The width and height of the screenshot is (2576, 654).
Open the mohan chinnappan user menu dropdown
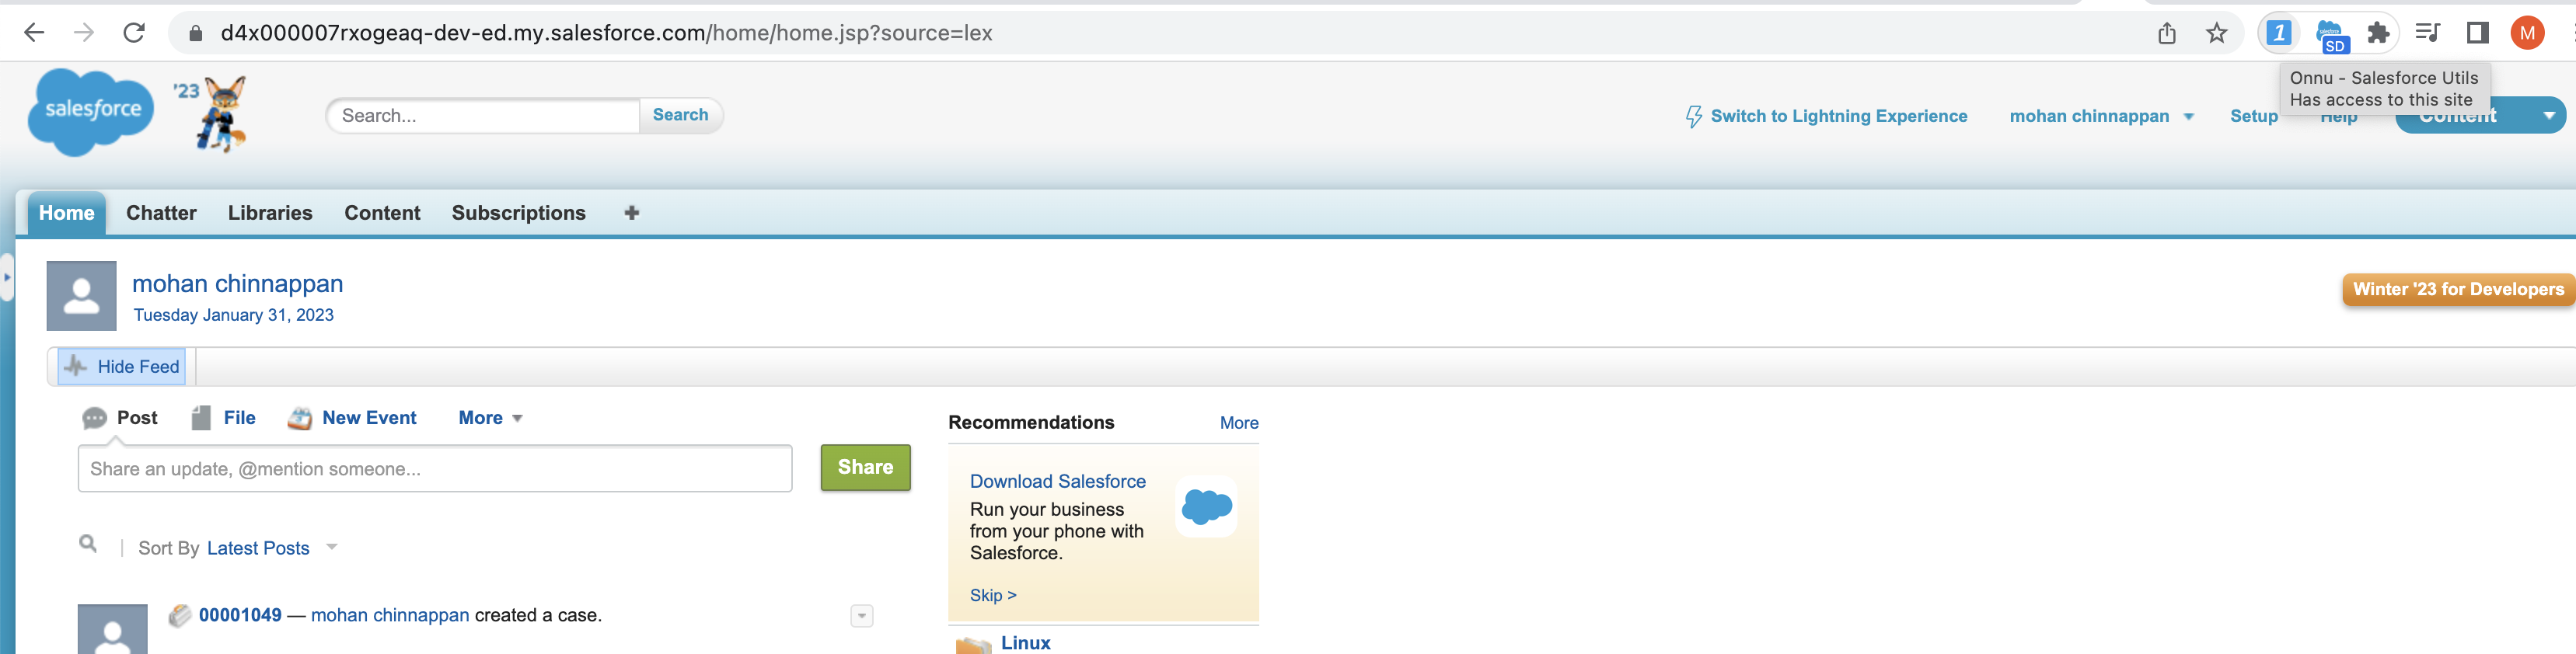click(2101, 116)
